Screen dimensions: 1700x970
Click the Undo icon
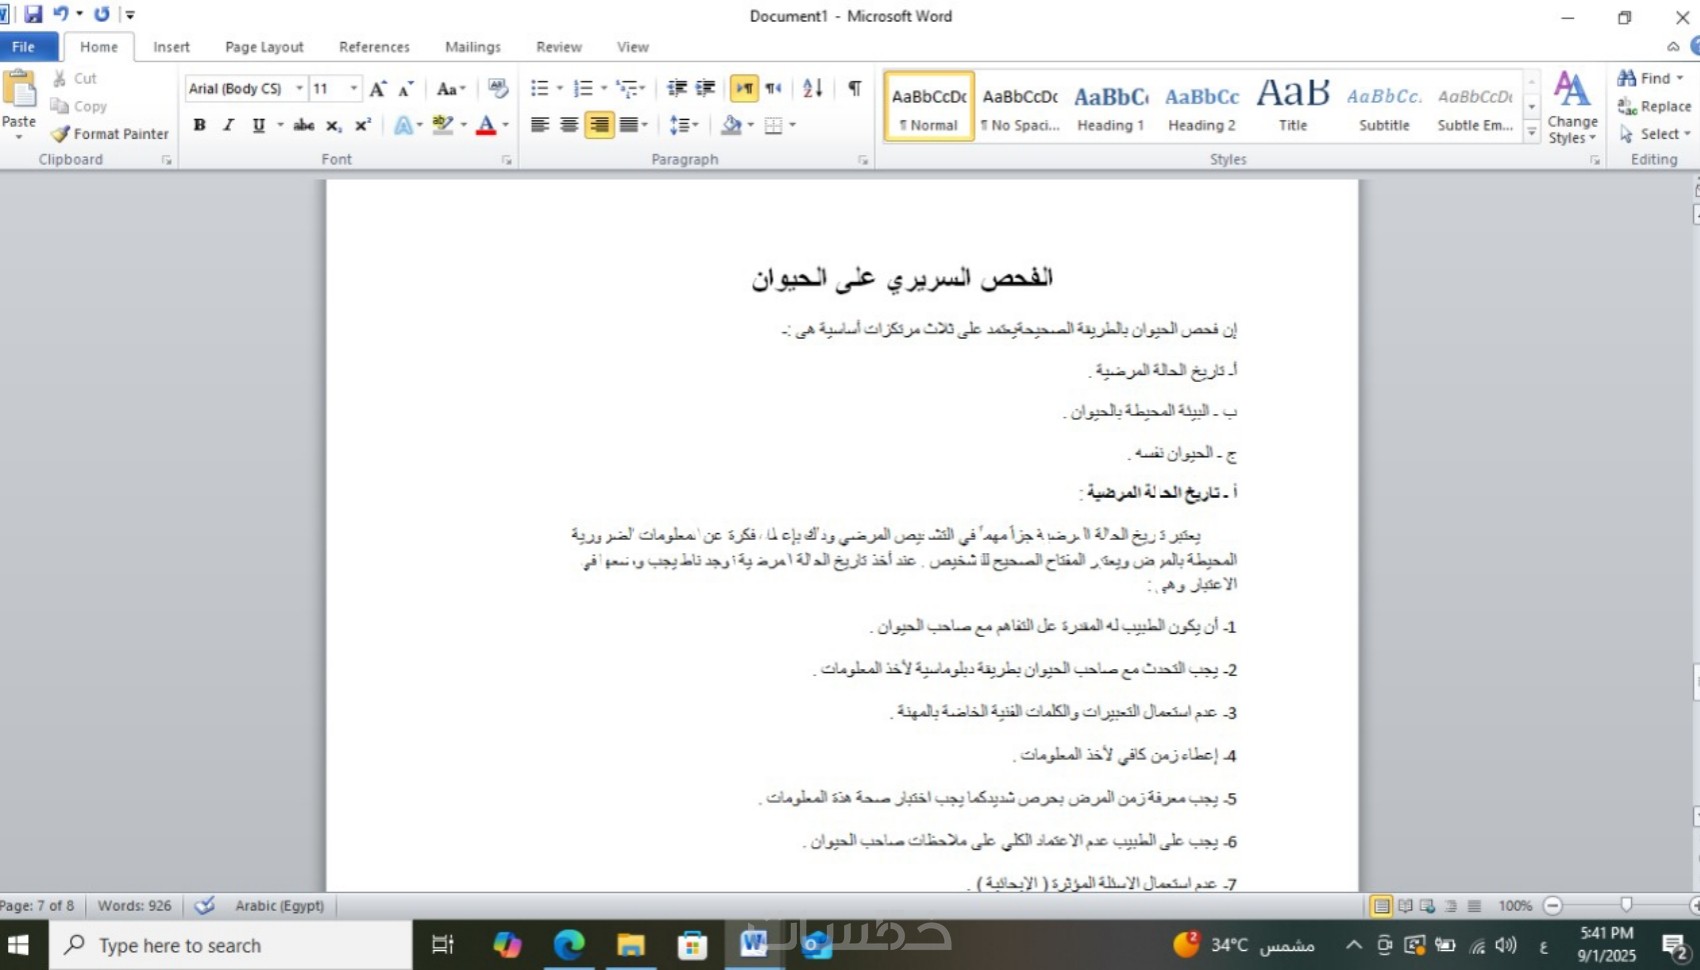[x=62, y=14]
